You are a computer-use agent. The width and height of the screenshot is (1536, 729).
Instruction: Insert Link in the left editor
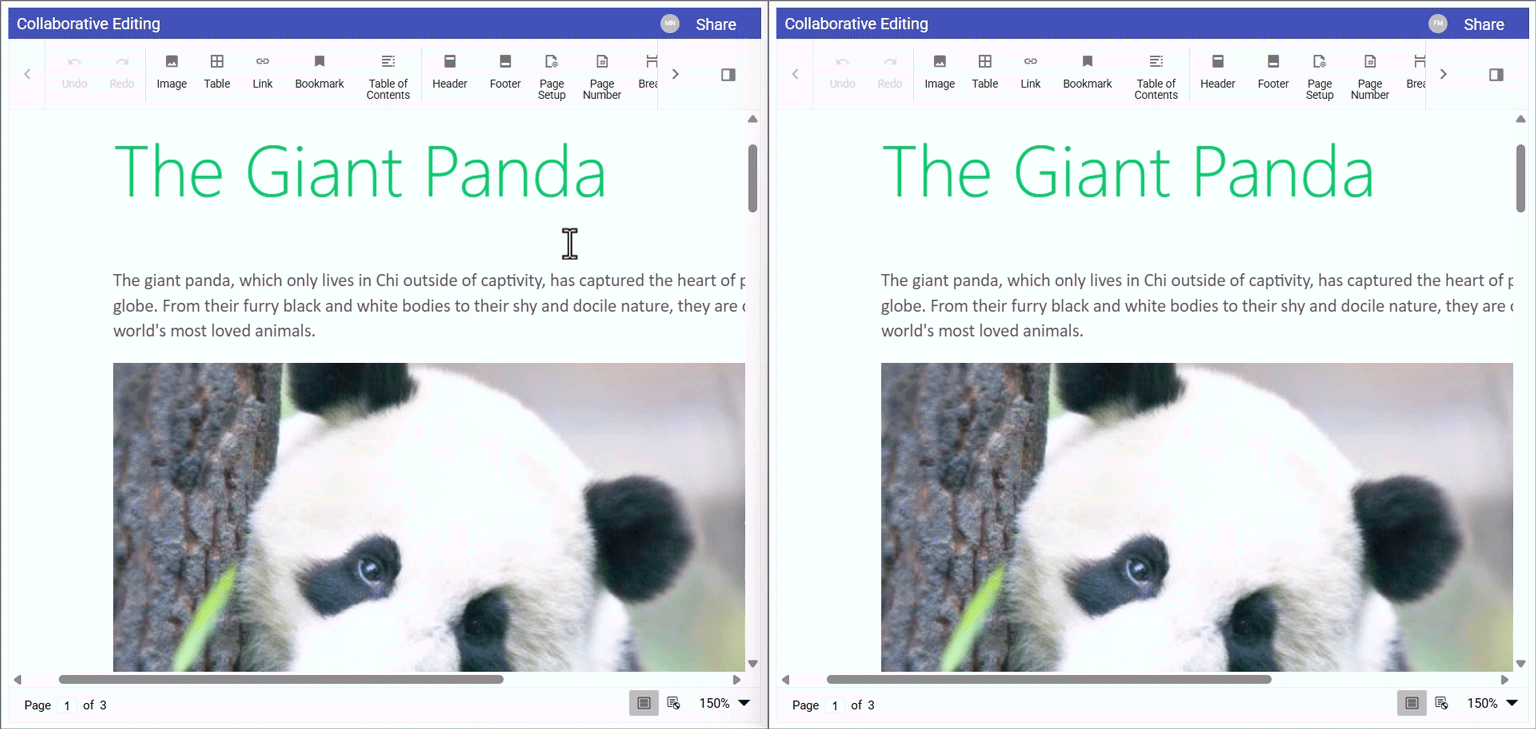tap(262, 72)
